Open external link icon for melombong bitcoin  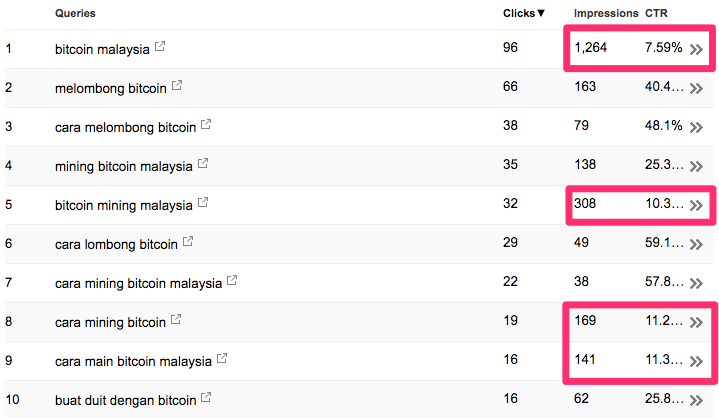pos(177,86)
